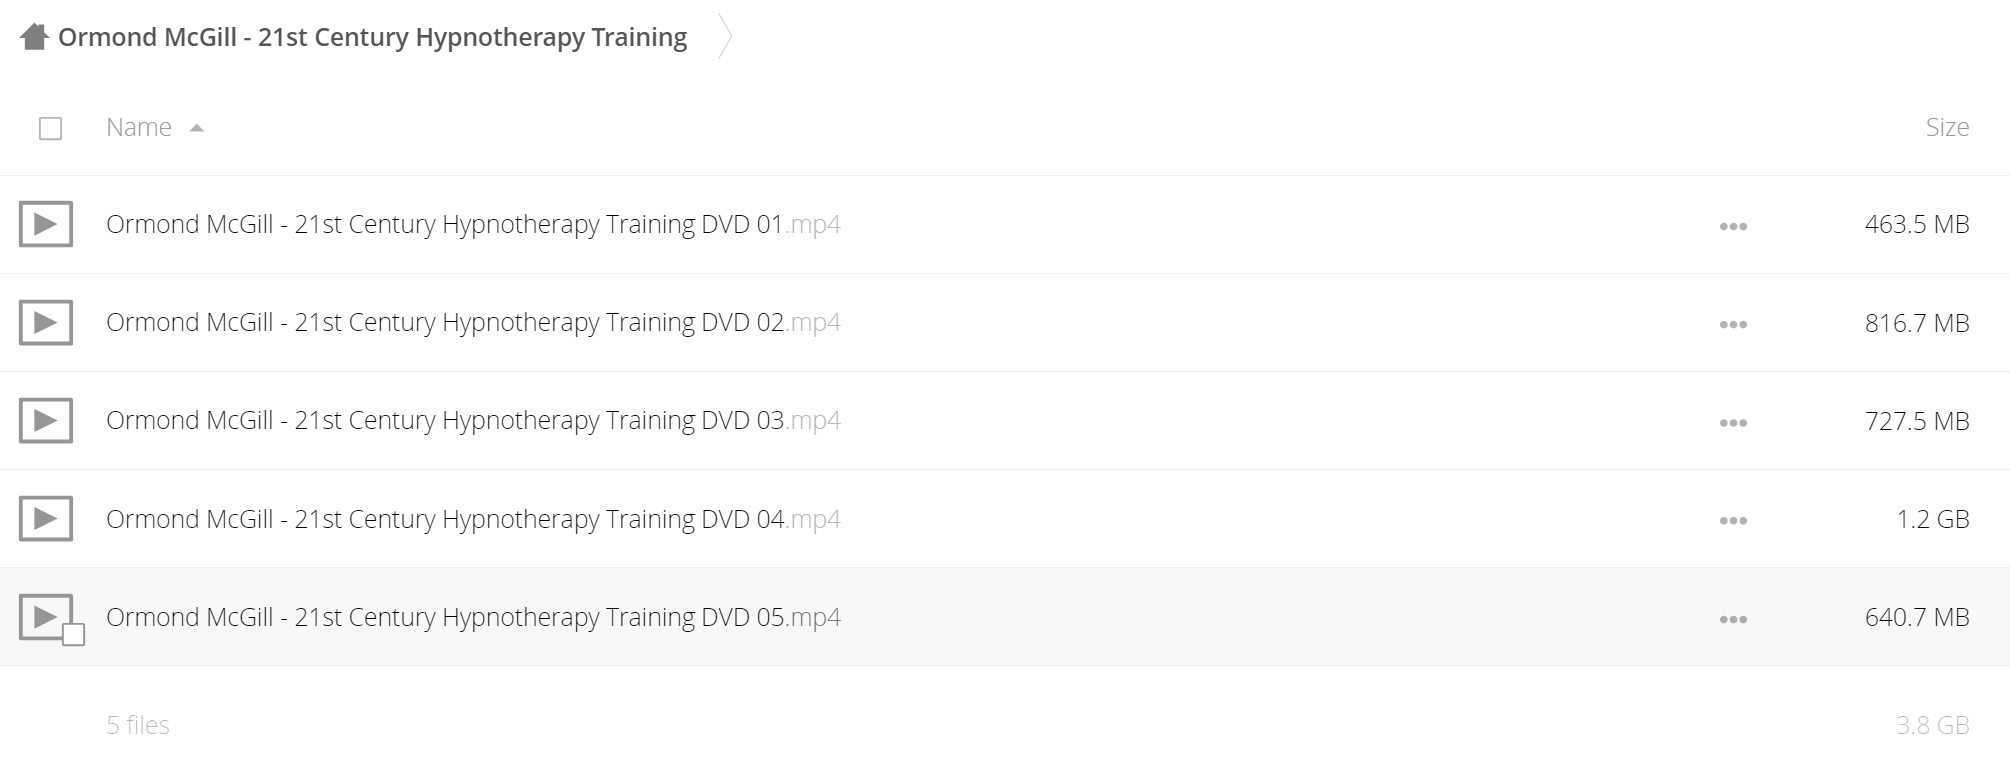Sort files by the Size column

1947,127
